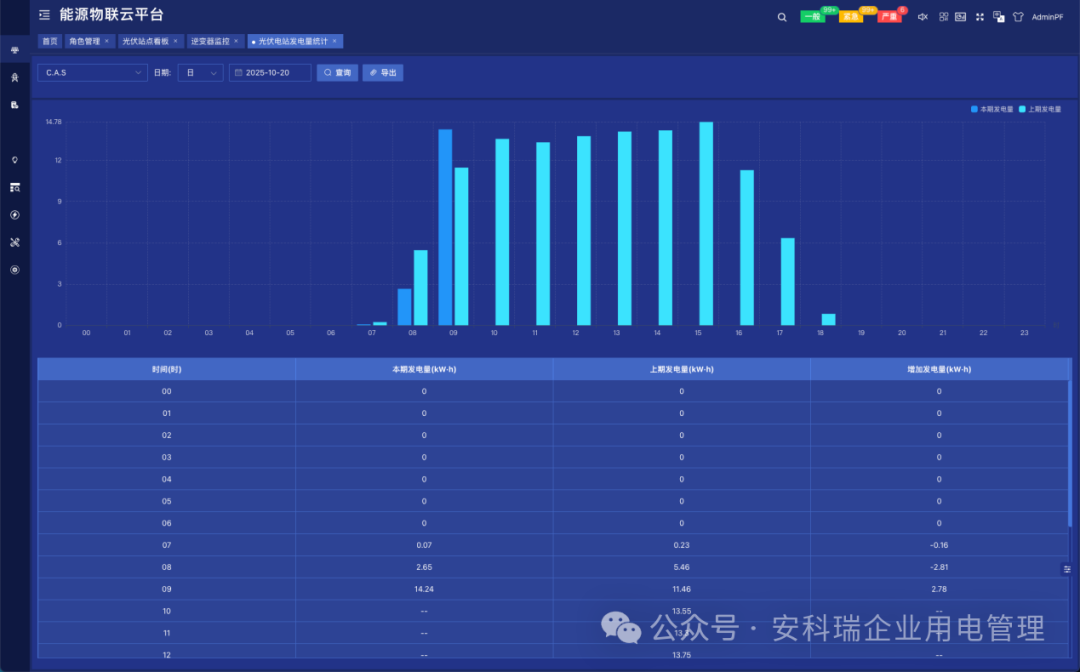Open the AdminPF user menu
Screen dimensions: 1080x672
pos(1047,17)
